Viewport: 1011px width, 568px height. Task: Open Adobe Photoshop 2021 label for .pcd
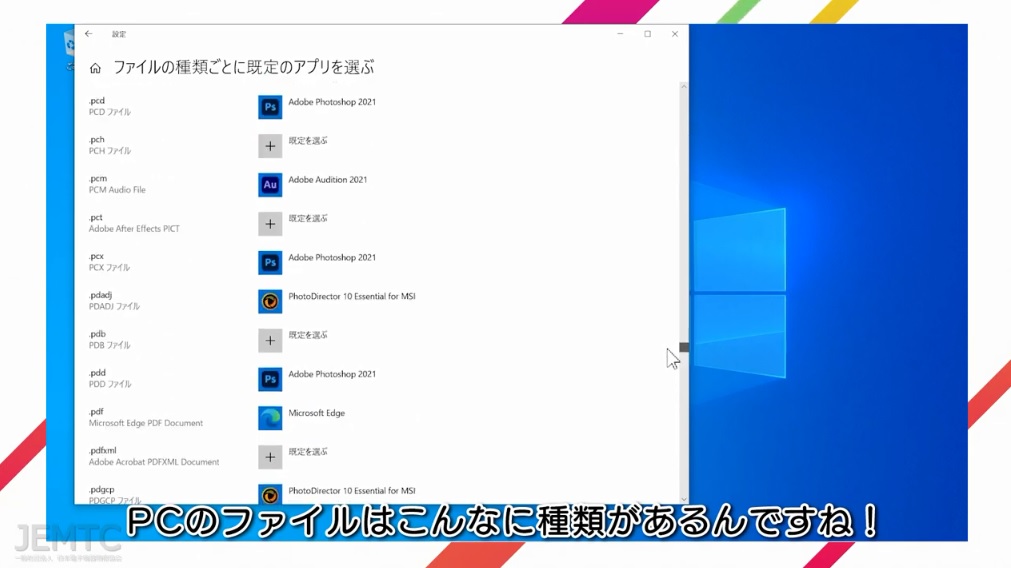(332, 102)
